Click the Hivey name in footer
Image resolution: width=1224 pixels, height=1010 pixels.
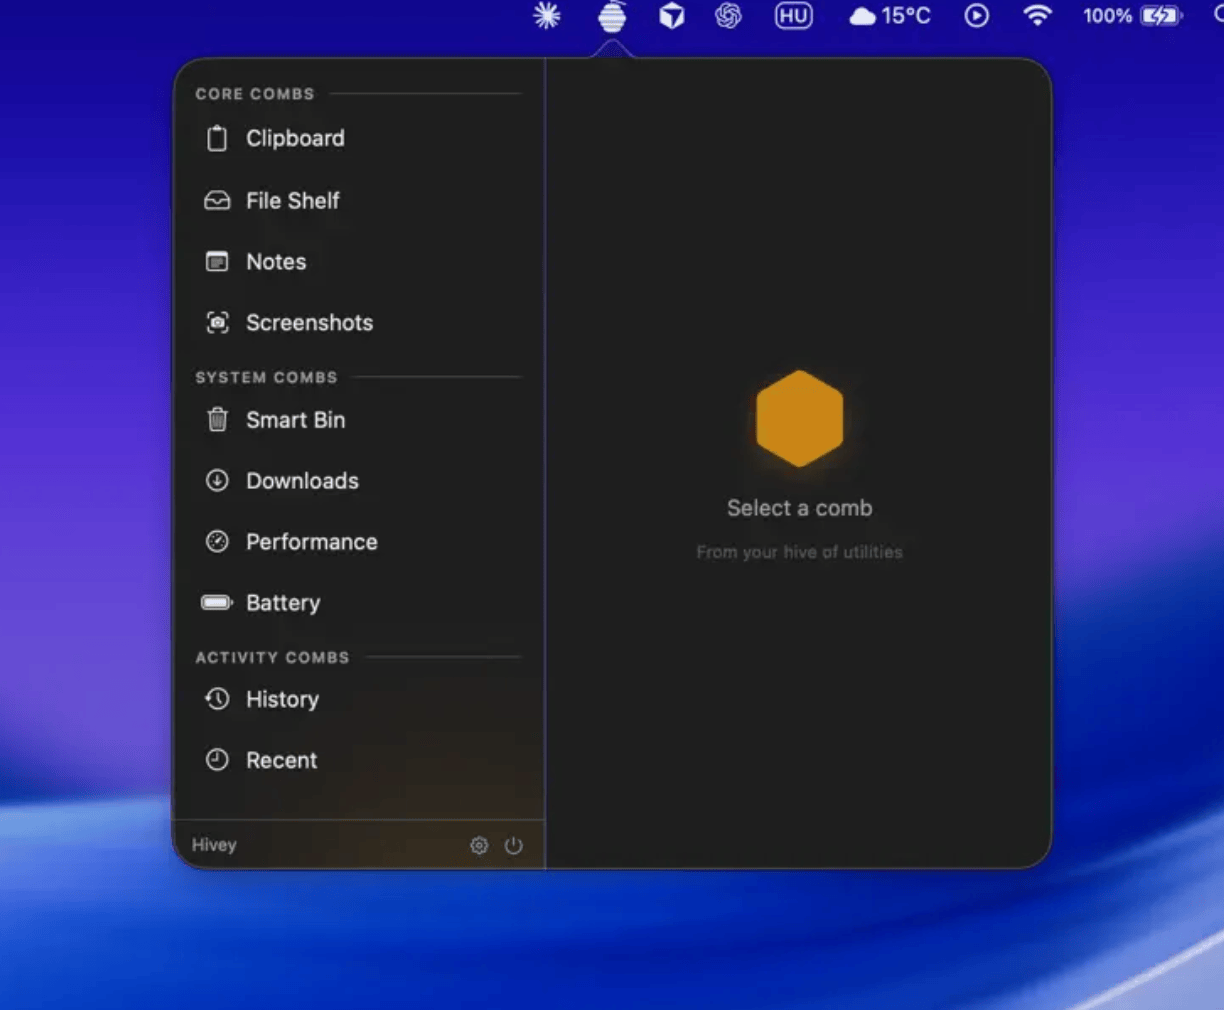point(214,845)
